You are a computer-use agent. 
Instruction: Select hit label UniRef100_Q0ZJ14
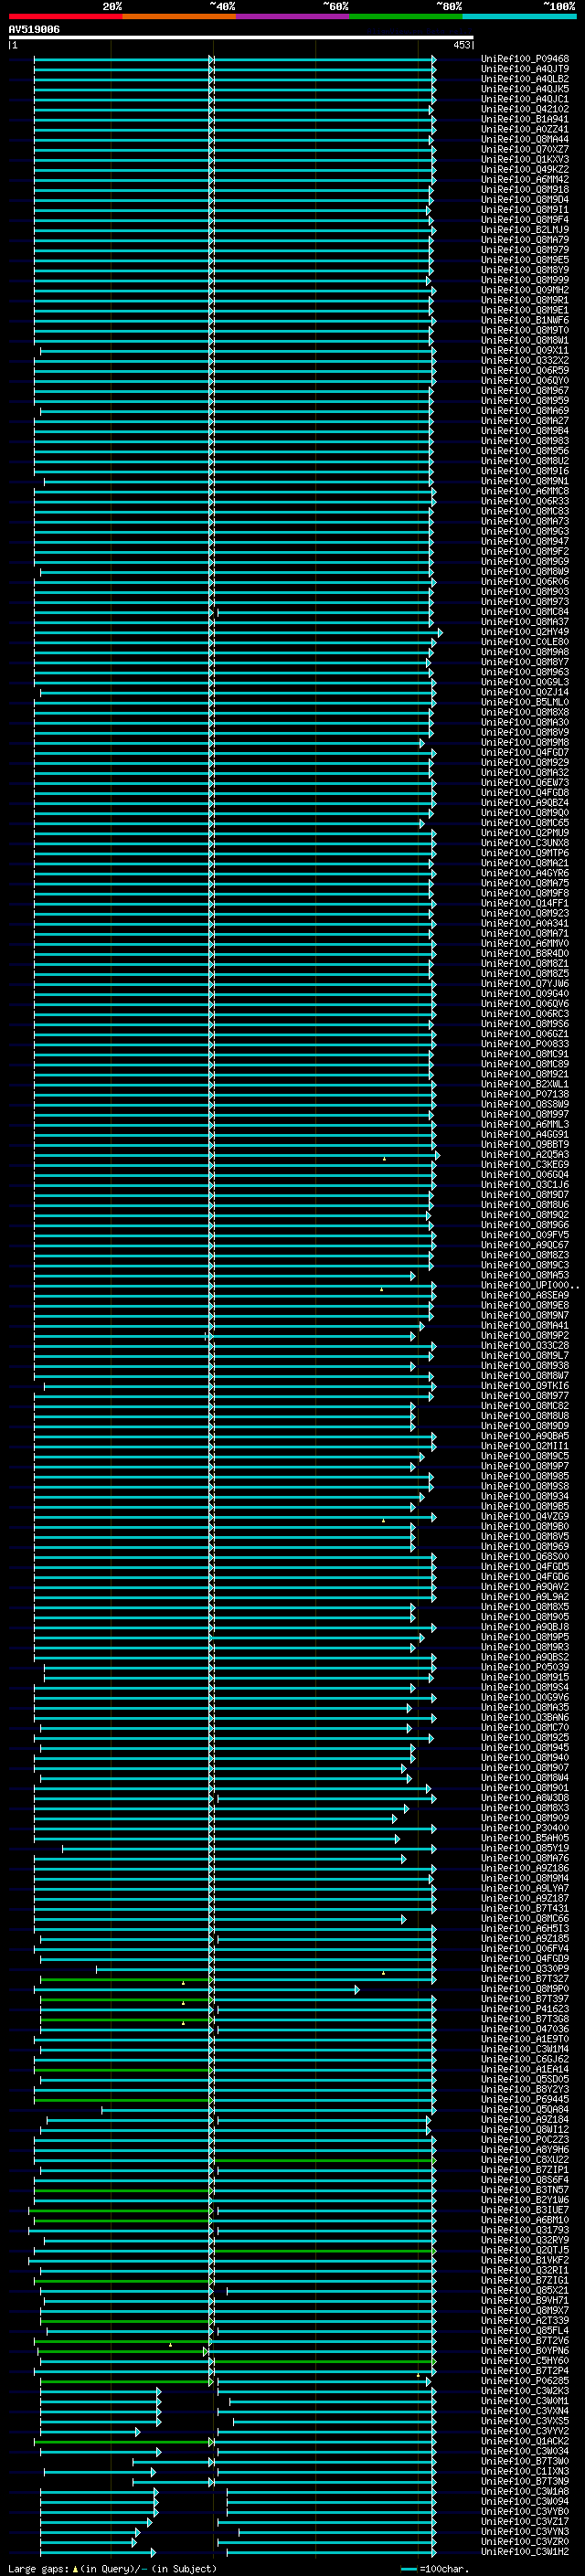pos(525,692)
